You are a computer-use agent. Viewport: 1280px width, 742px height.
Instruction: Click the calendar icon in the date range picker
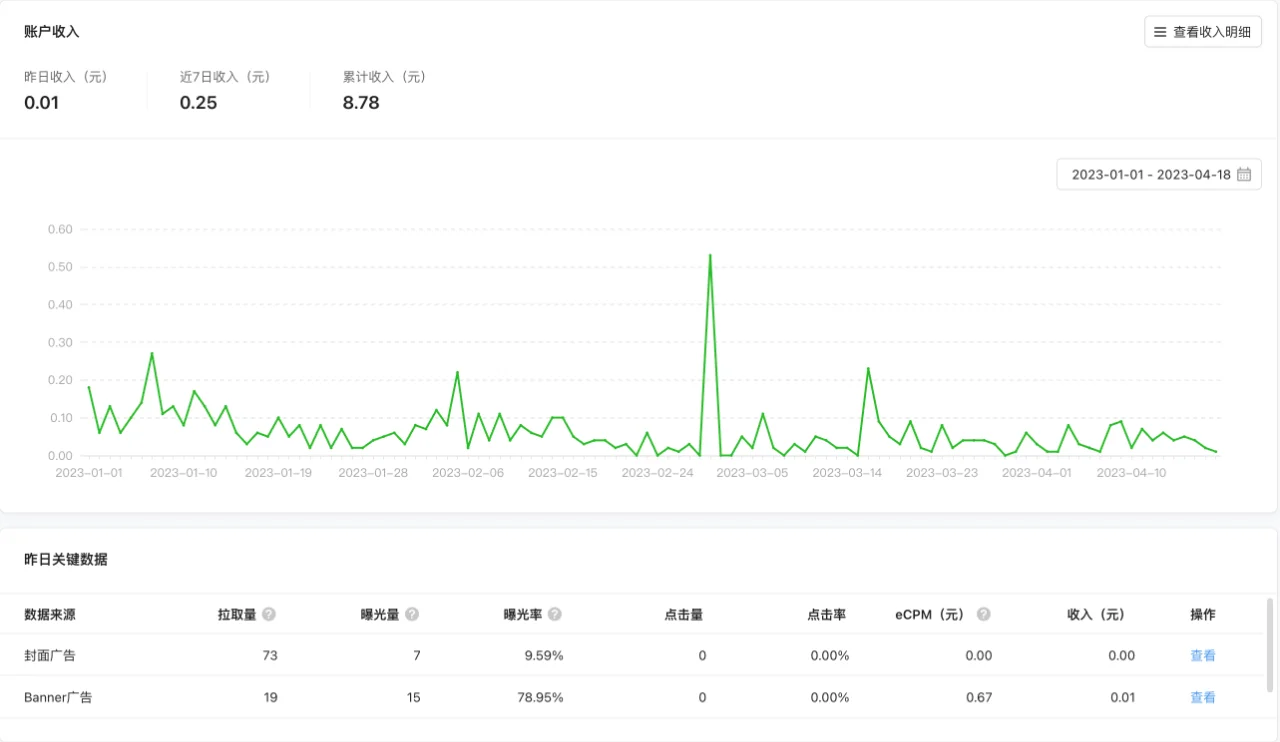1243,173
